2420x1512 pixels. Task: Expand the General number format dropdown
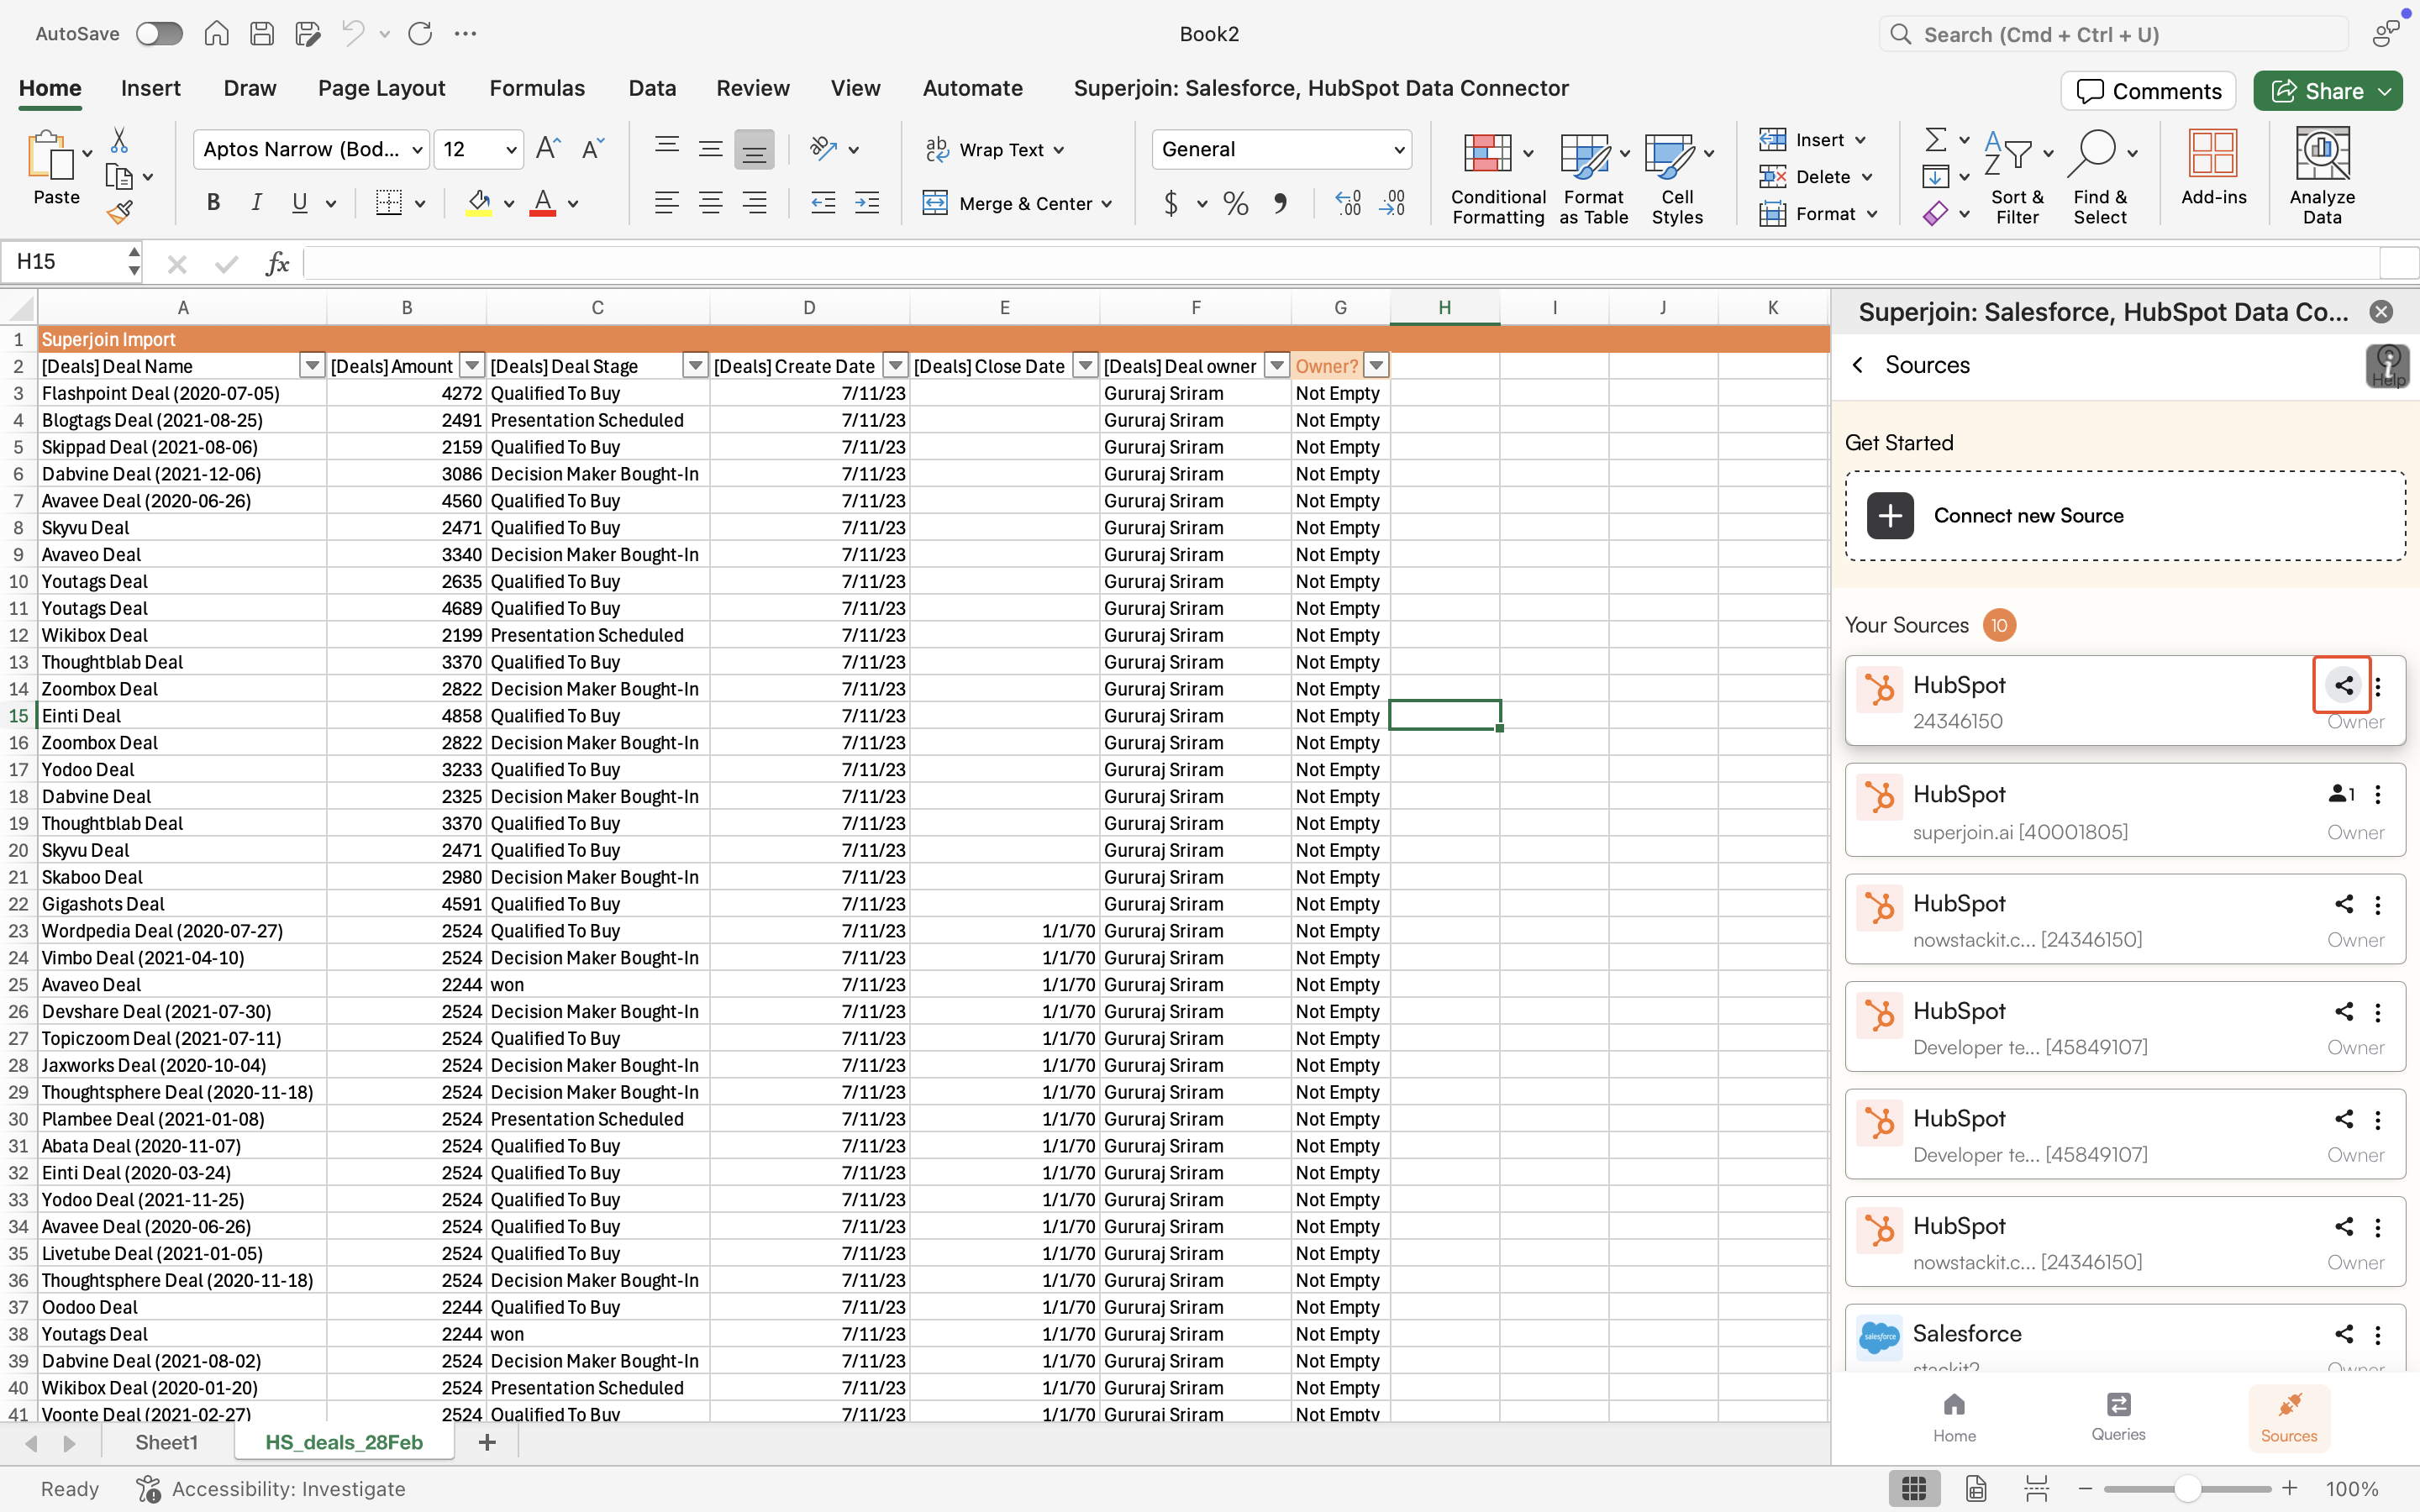pyautogui.click(x=1399, y=150)
